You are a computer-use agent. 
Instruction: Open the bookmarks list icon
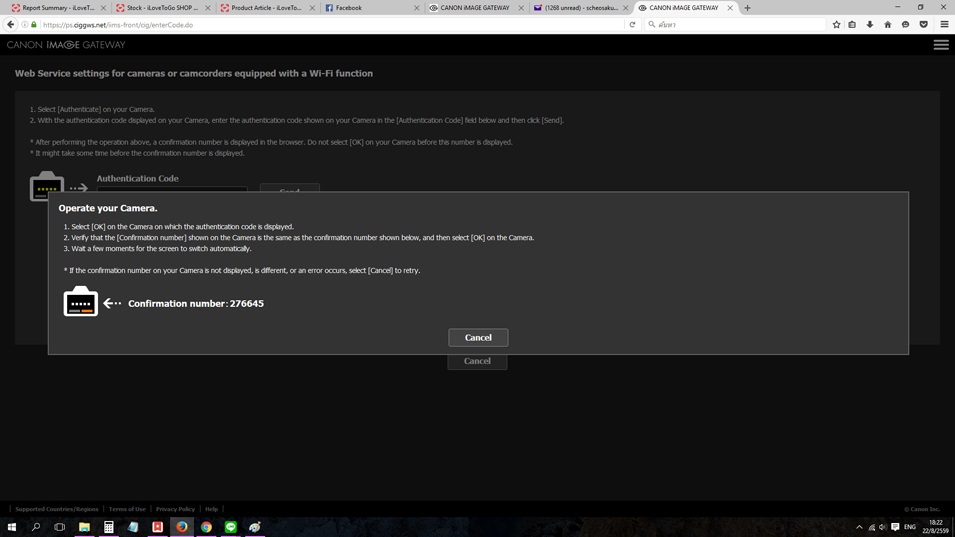tap(852, 24)
